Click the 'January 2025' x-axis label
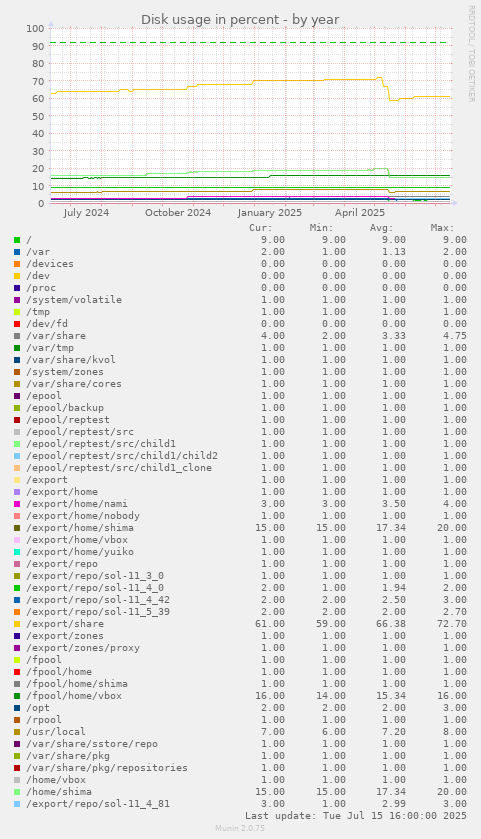 (270, 212)
